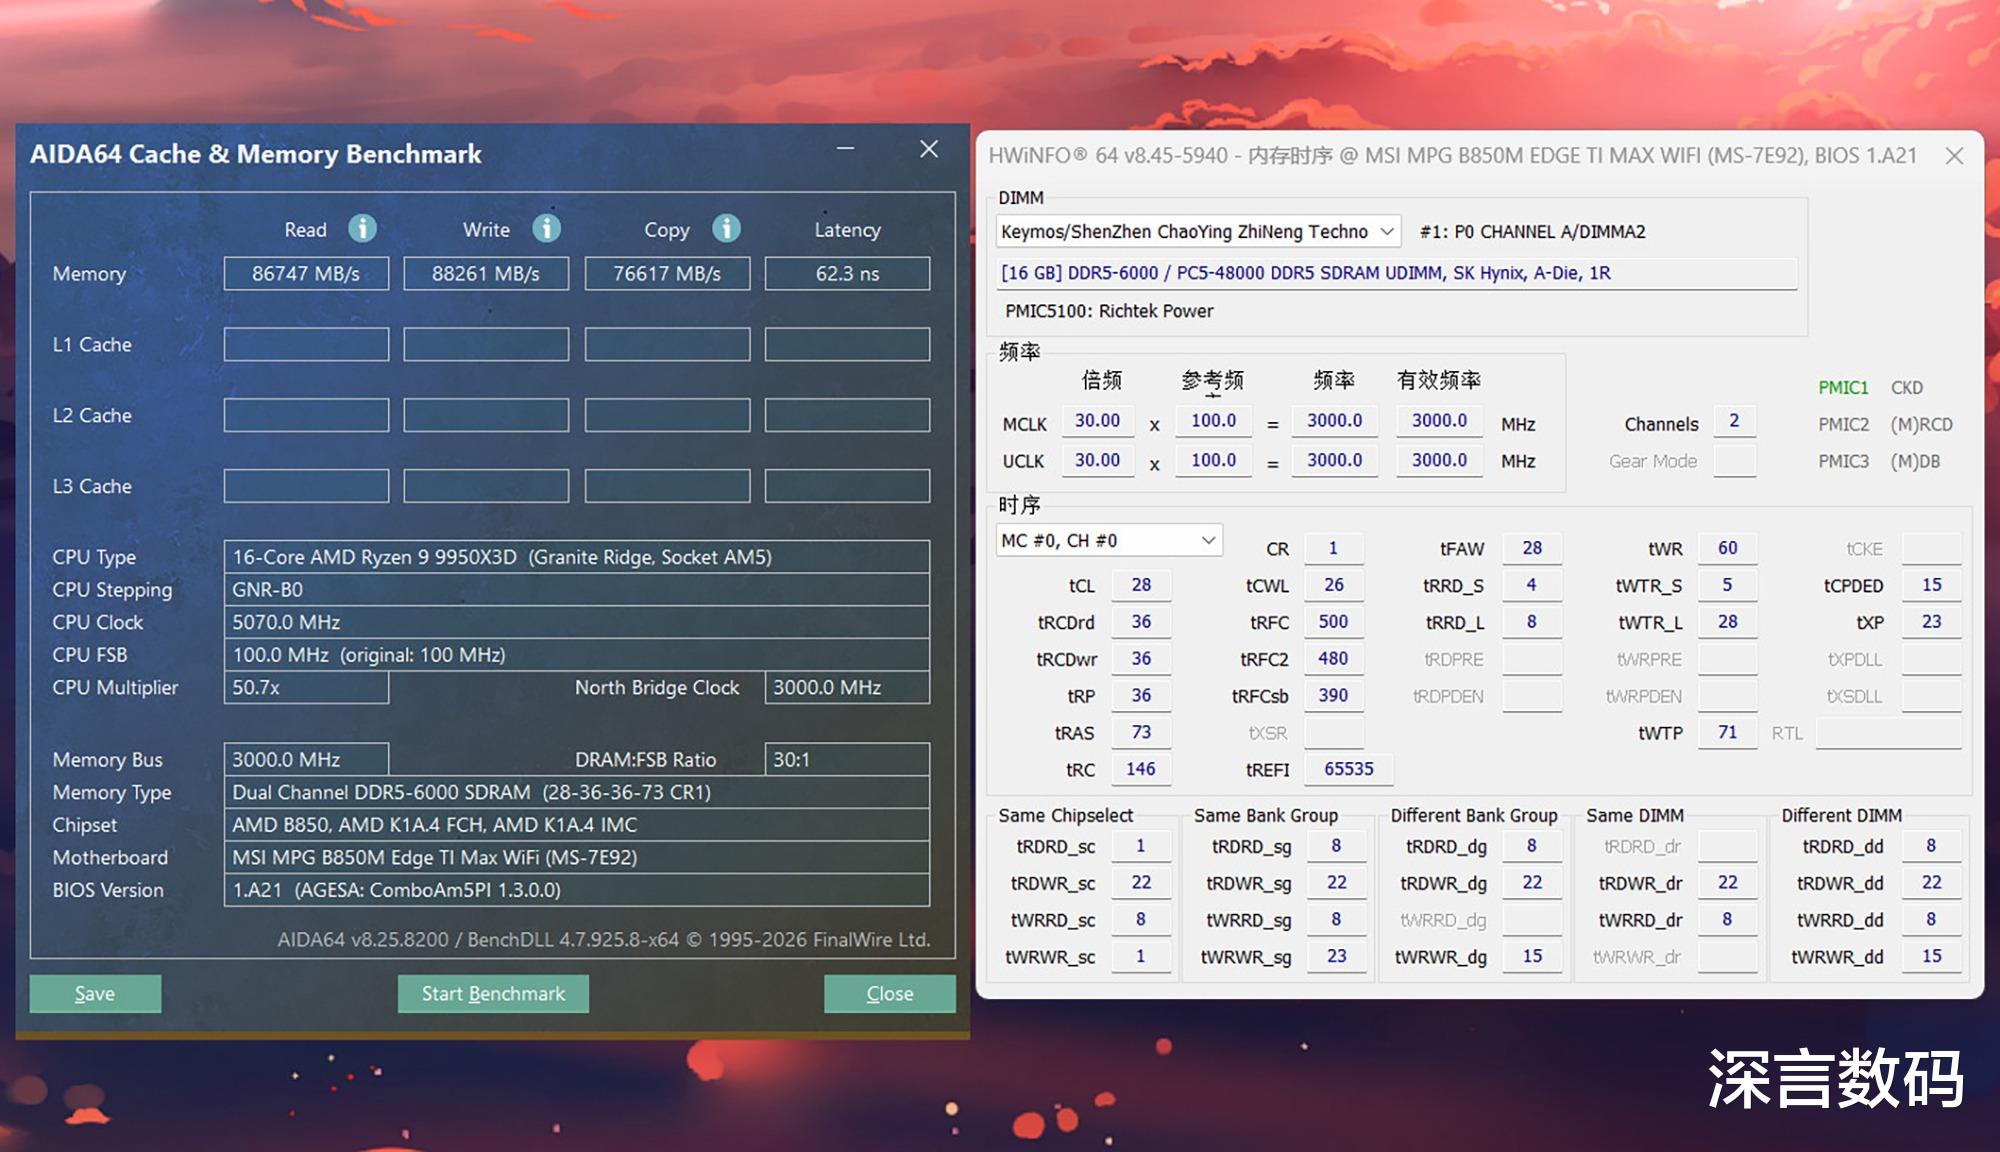Expand the MC #0, CH #0 dropdown

(1208, 541)
